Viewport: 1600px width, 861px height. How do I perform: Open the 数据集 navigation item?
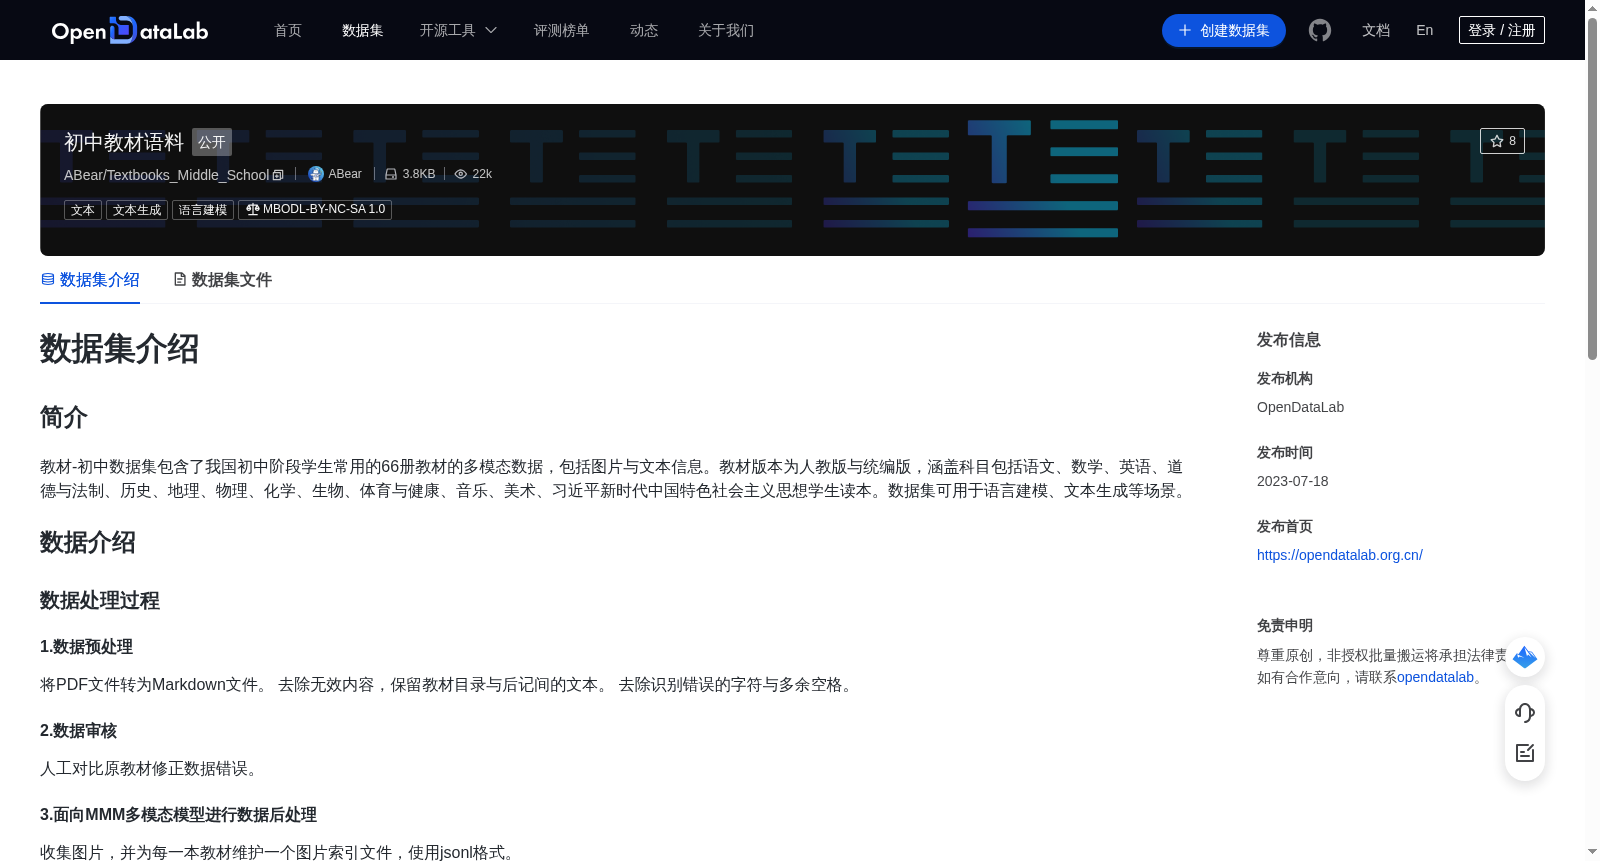(363, 30)
